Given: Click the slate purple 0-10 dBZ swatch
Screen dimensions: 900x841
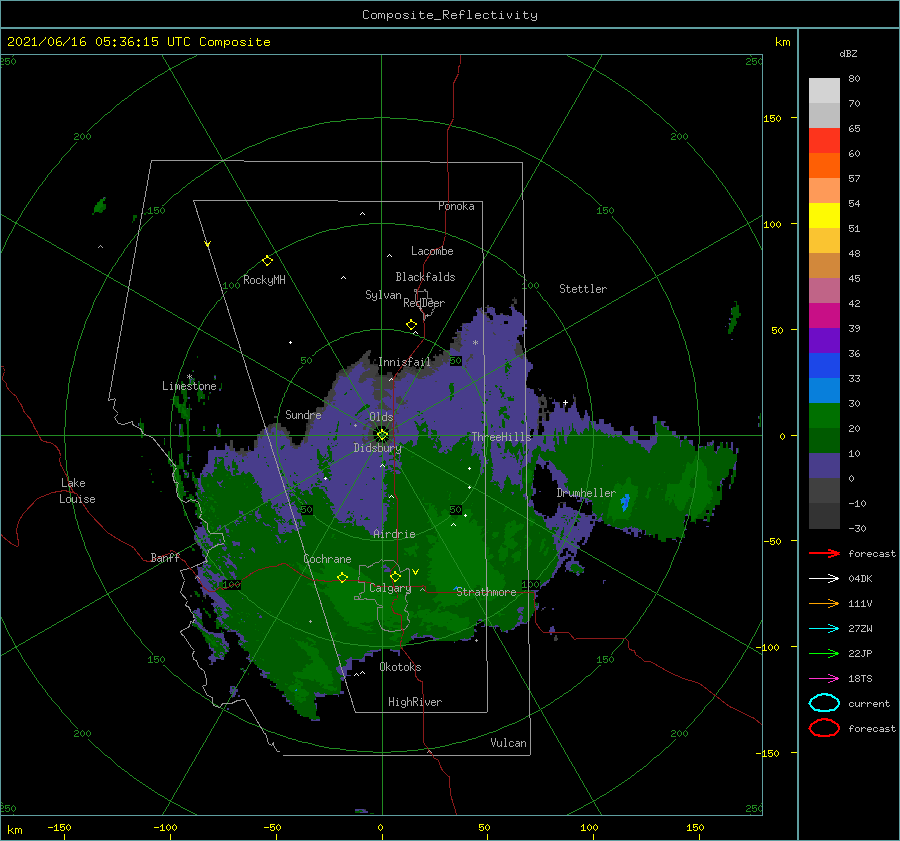Looking at the screenshot, I should coord(824,466).
